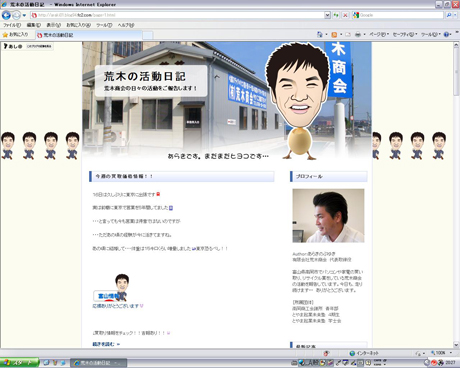Open post title 今週の買取価格情報！！
The width and height of the screenshot is (460, 368).
pyautogui.click(x=124, y=176)
